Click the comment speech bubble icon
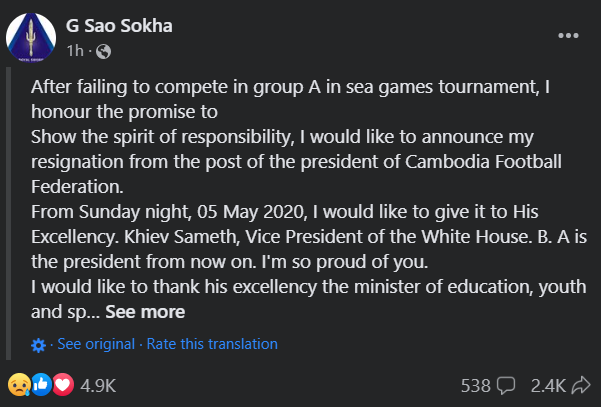This screenshot has height=407, width=601. (506, 385)
